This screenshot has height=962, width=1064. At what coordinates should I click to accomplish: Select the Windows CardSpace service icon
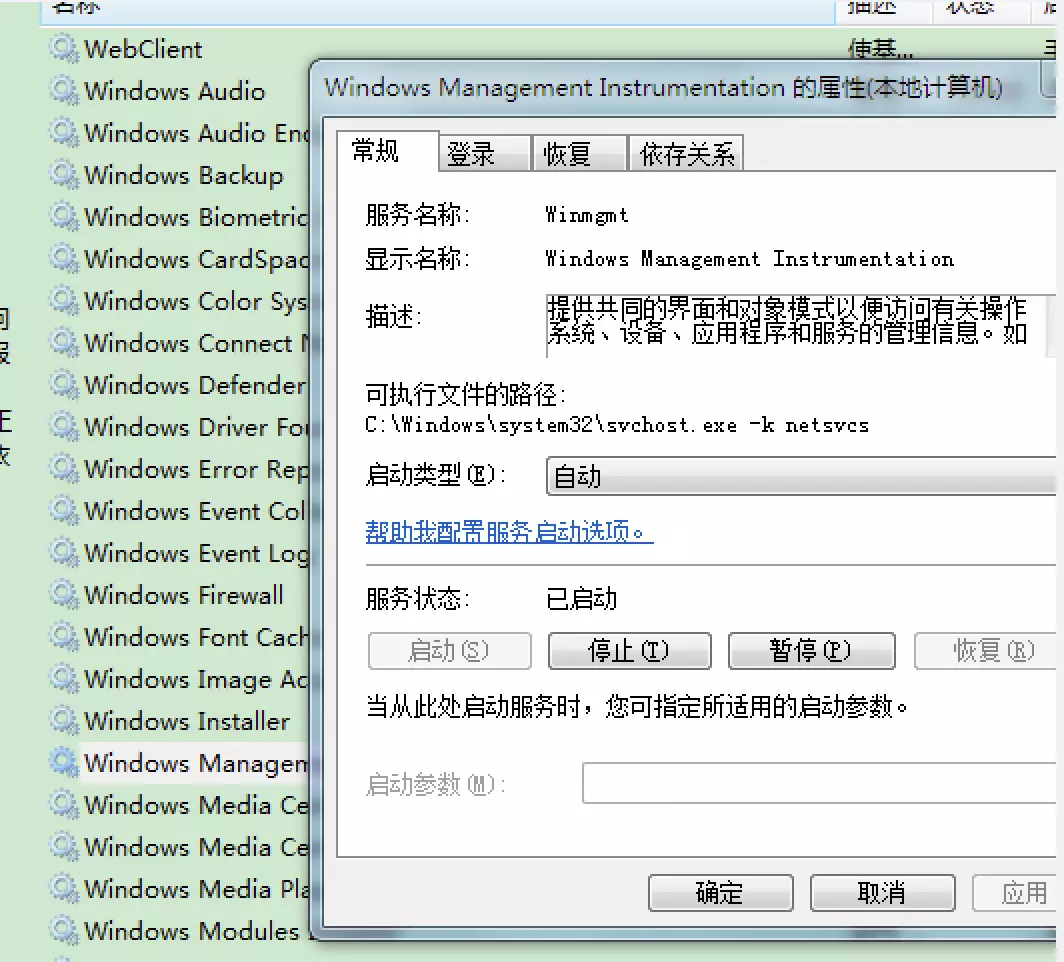tap(64, 259)
